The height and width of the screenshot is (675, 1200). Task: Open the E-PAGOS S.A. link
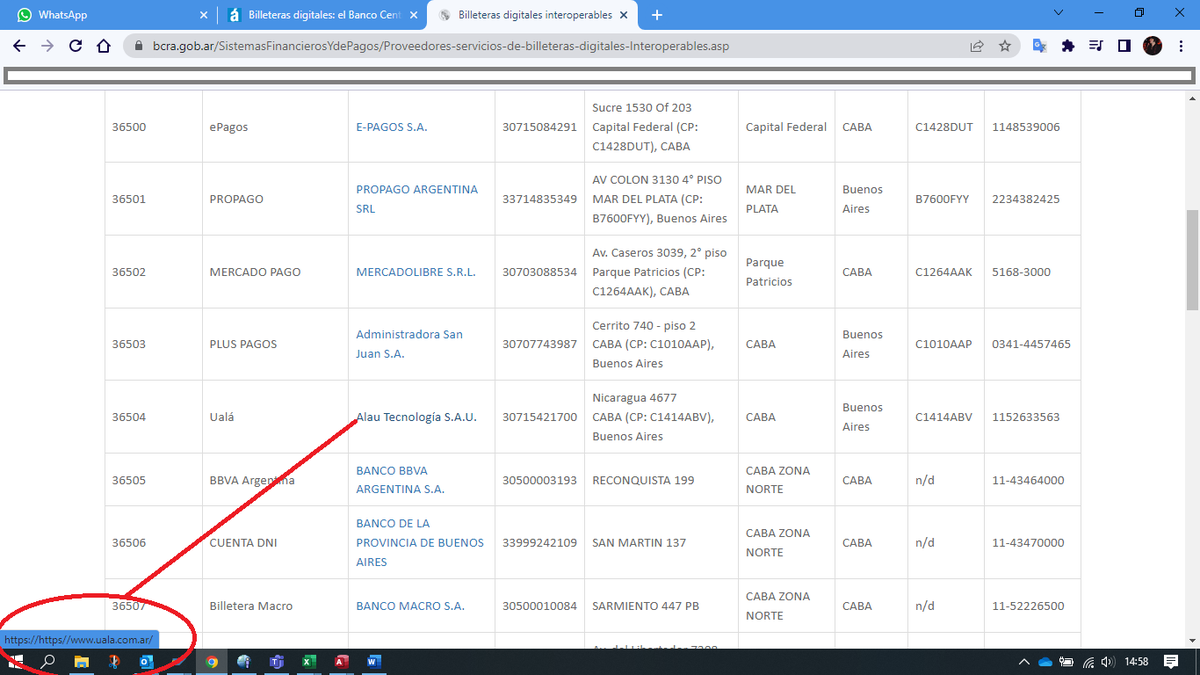[x=391, y=127]
